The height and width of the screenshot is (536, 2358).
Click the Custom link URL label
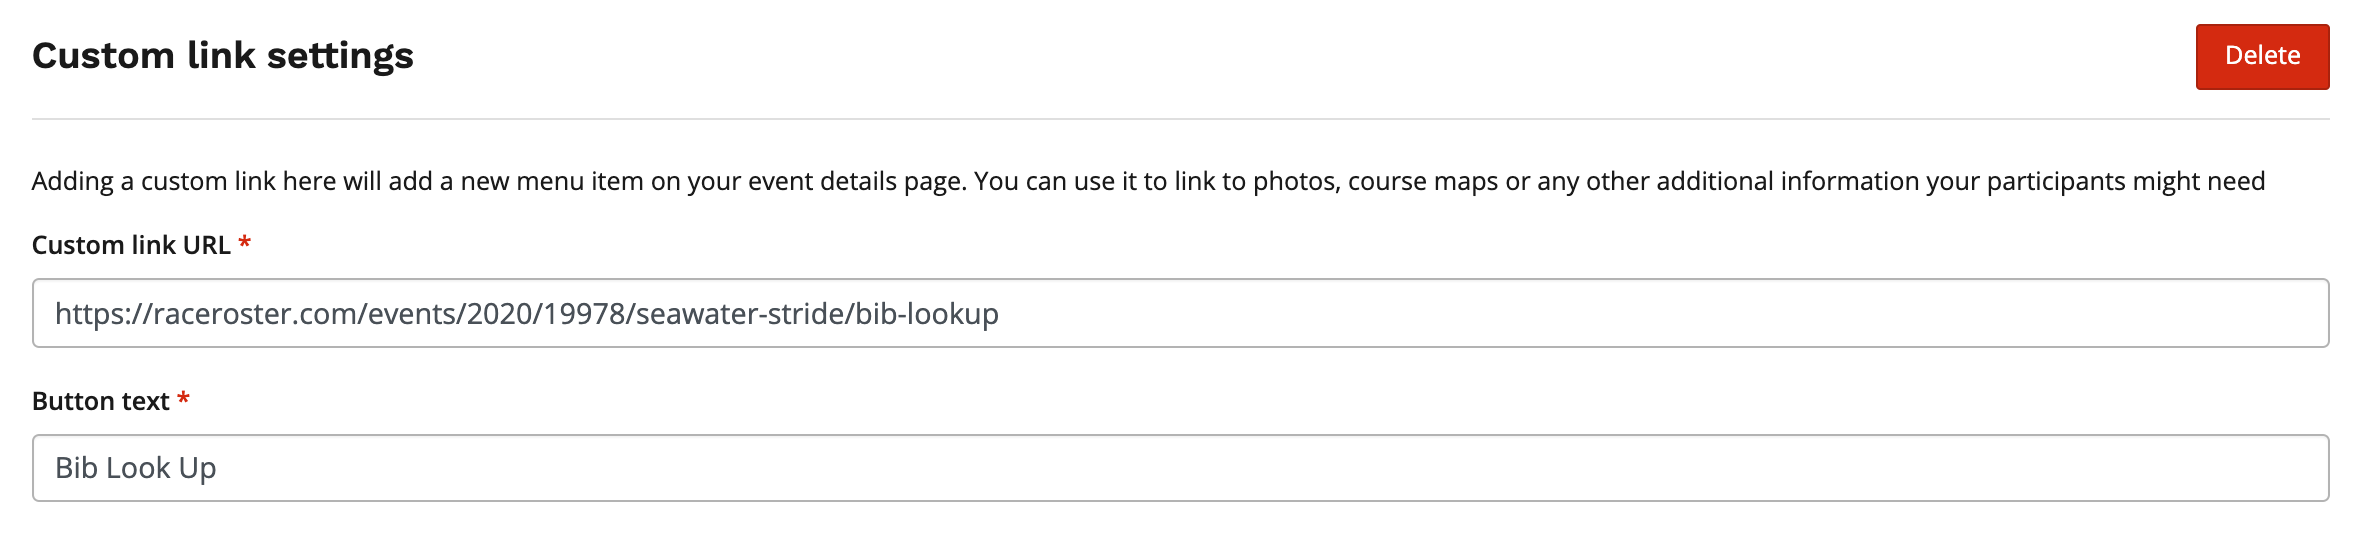[x=131, y=245]
